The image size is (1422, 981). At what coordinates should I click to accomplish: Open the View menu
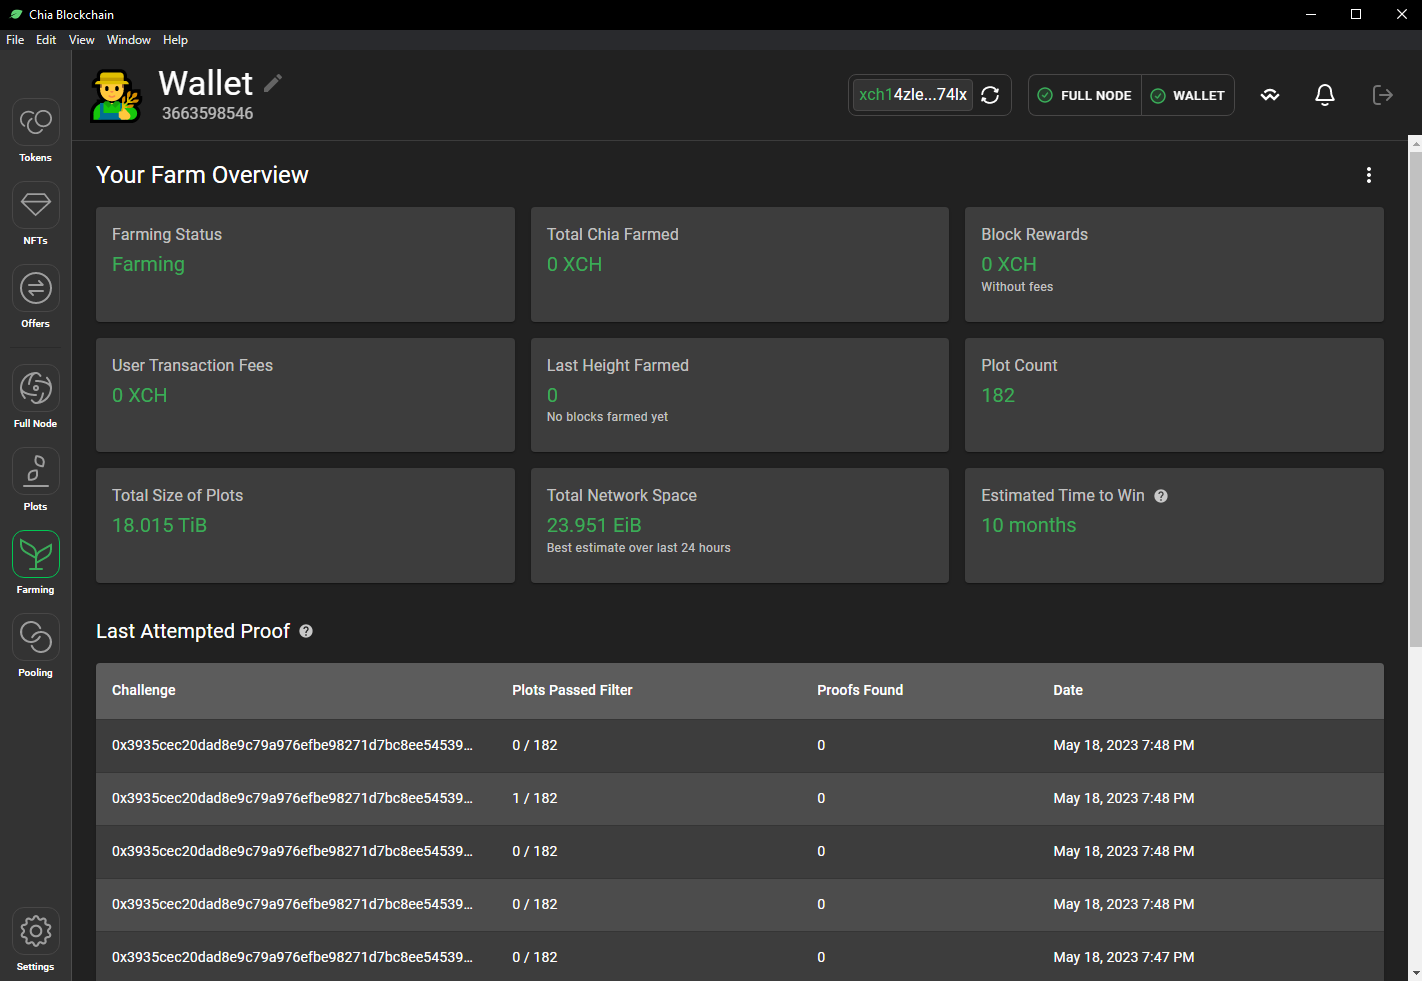tap(81, 40)
